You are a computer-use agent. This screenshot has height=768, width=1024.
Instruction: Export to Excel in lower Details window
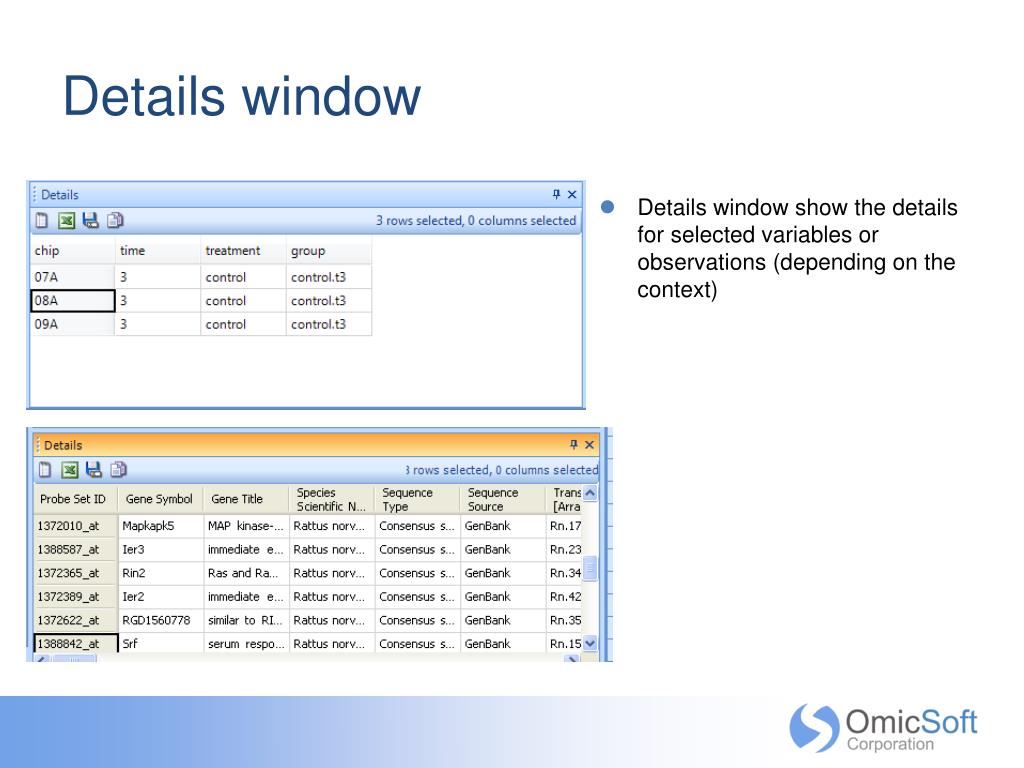tap(70, 470)
